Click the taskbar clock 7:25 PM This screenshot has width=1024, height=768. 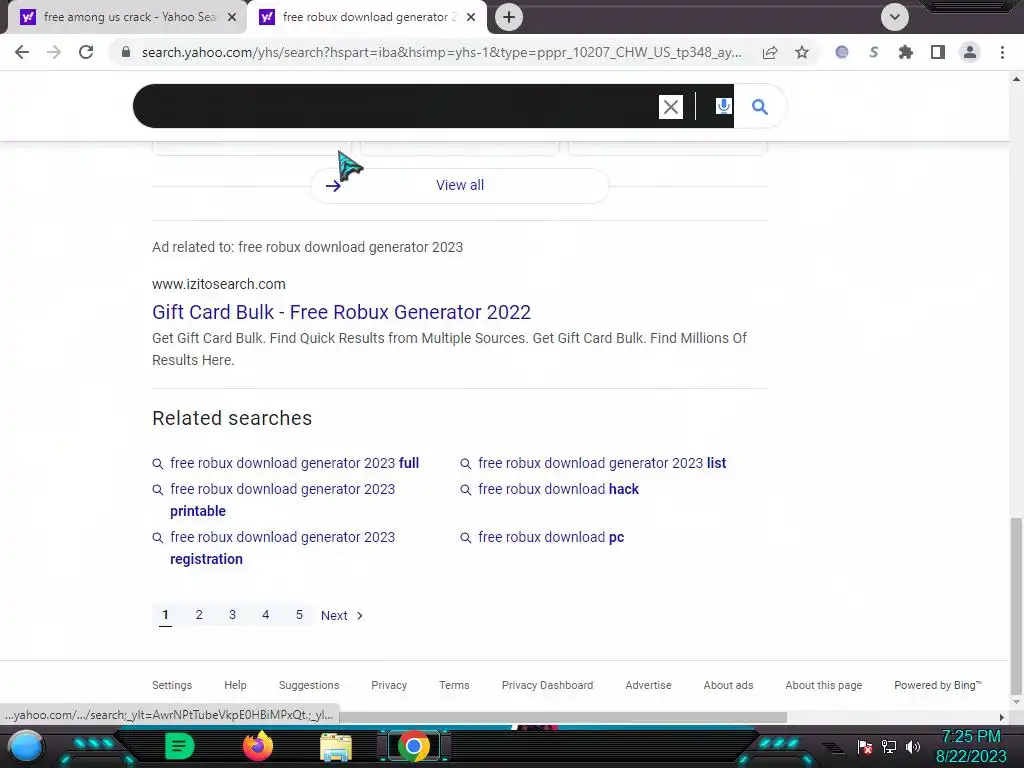pos(971,737)
